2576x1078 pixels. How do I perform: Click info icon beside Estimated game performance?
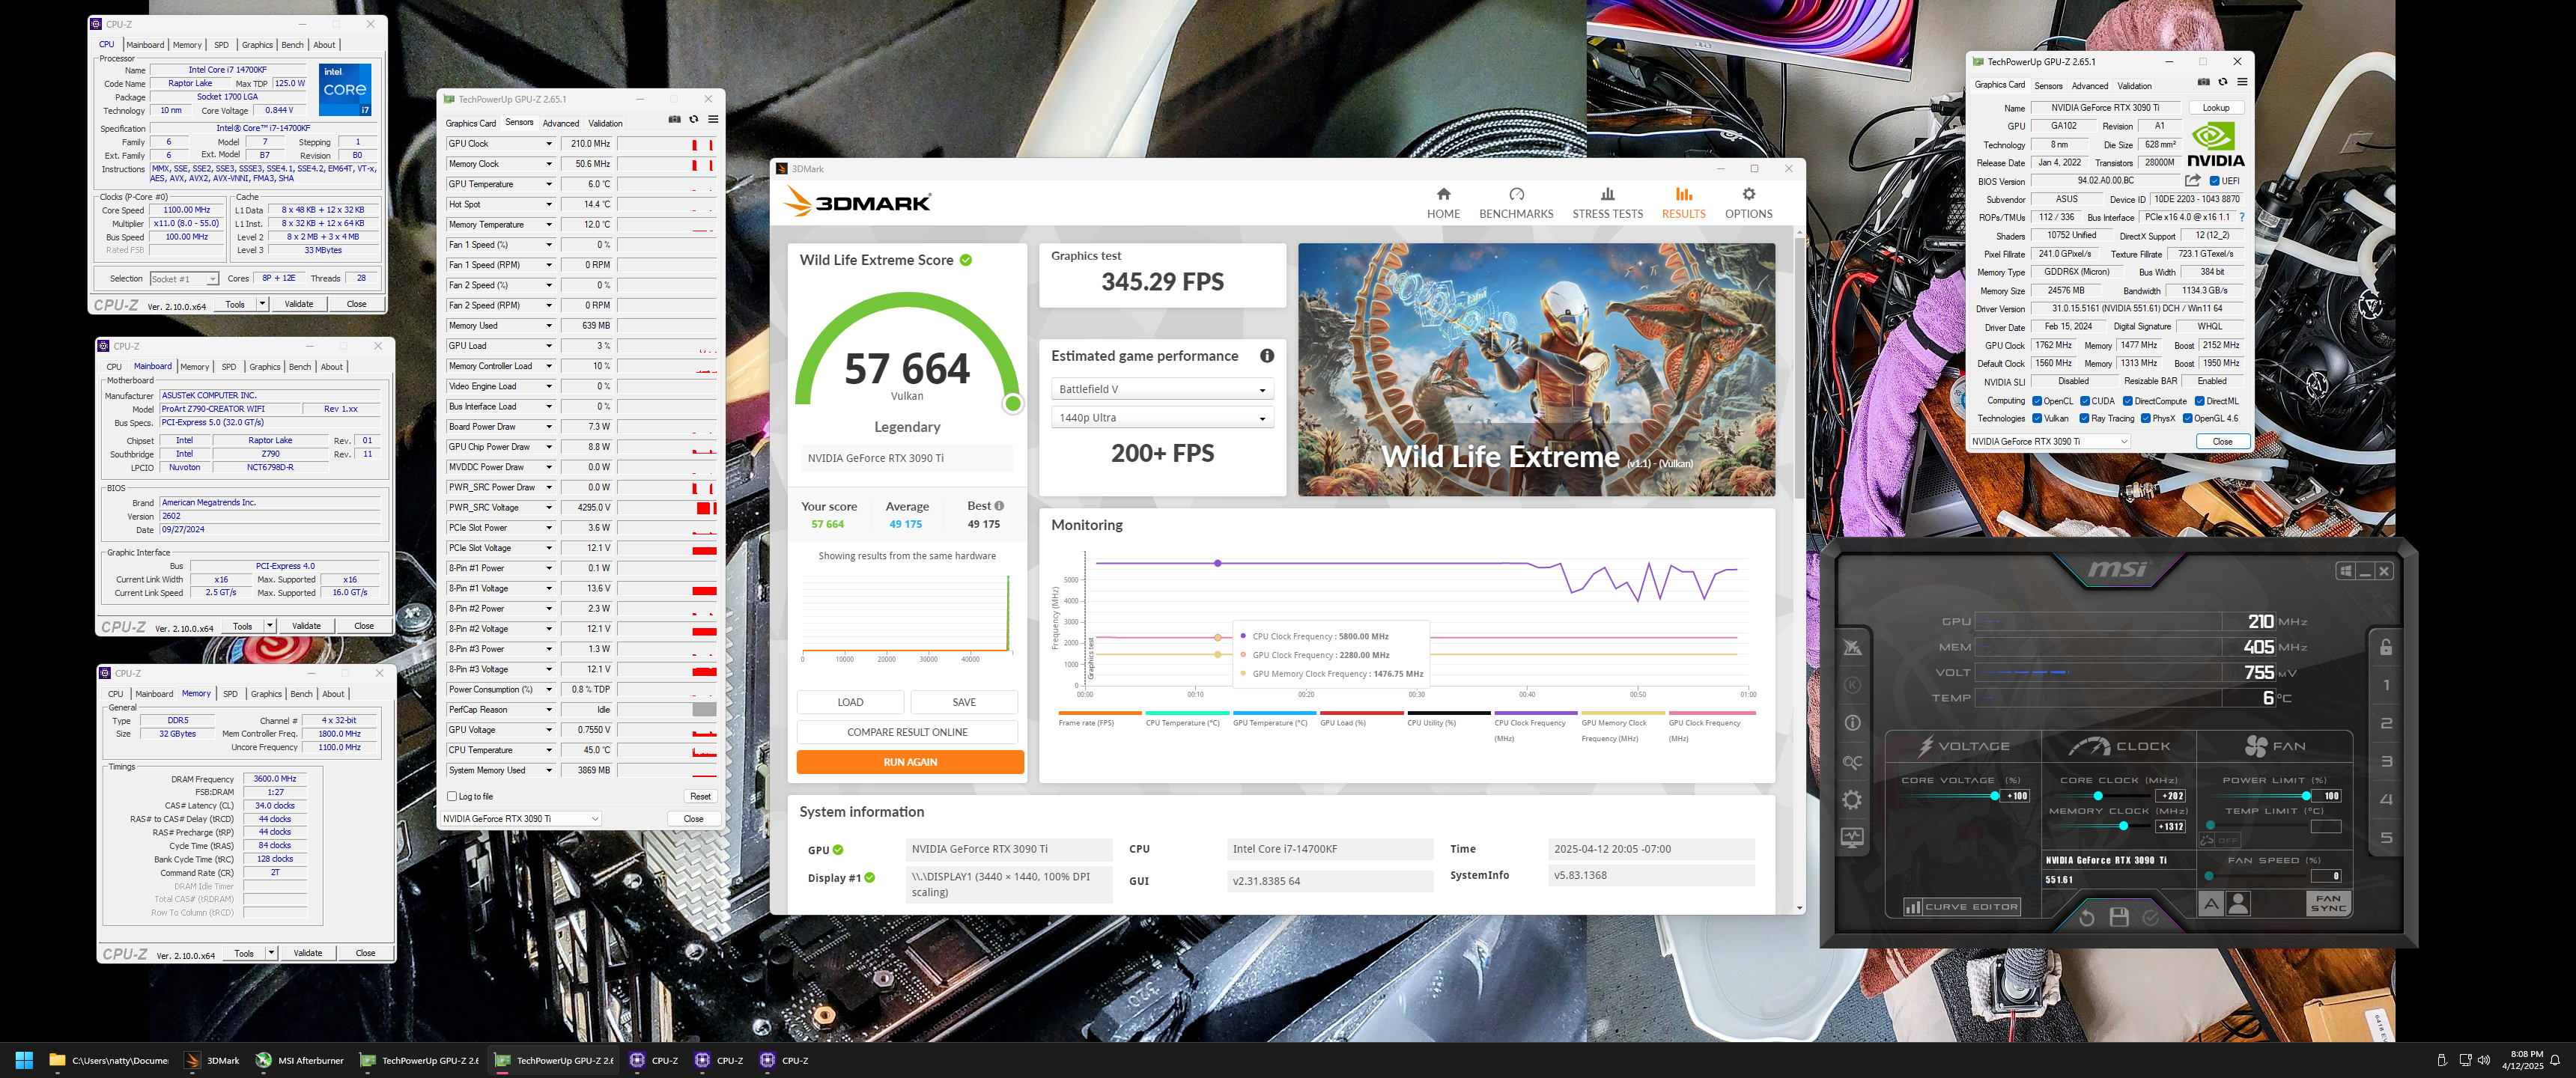(1267, 356)
